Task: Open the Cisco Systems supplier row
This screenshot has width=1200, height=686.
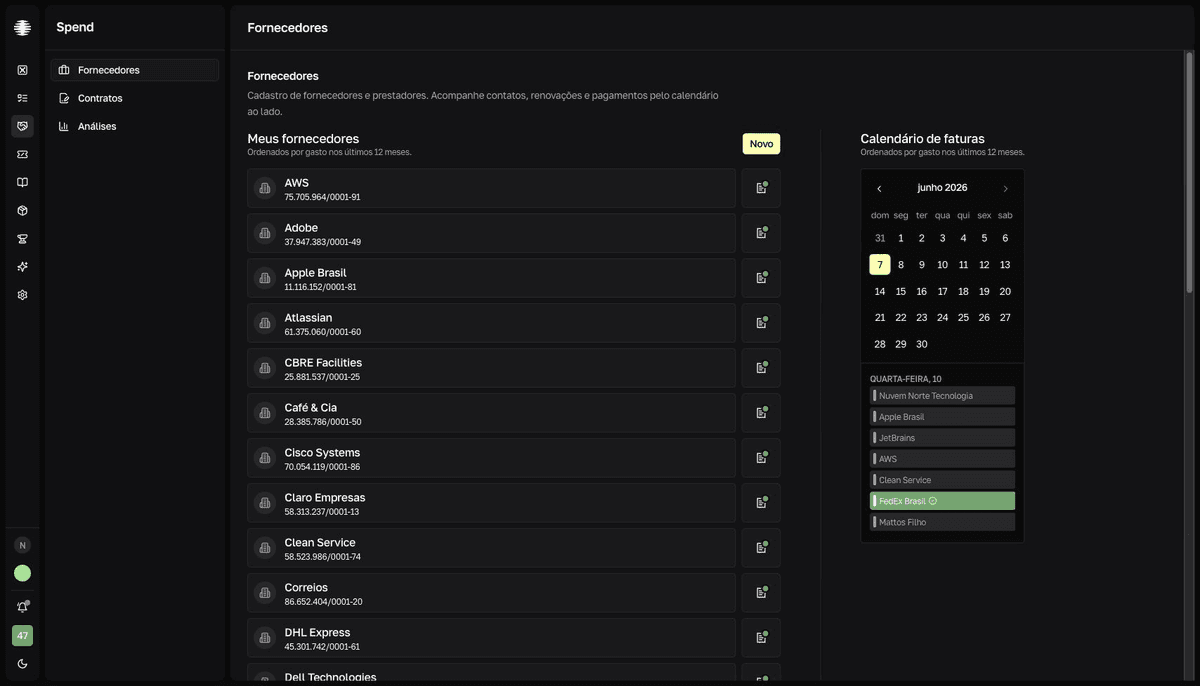Action: [x=491, y=458]
